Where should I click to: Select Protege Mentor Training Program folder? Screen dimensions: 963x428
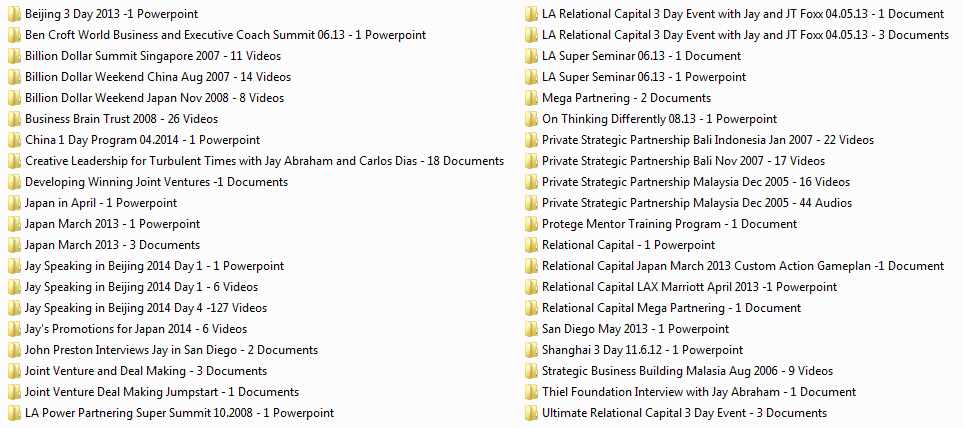click(x=661, y=224)
